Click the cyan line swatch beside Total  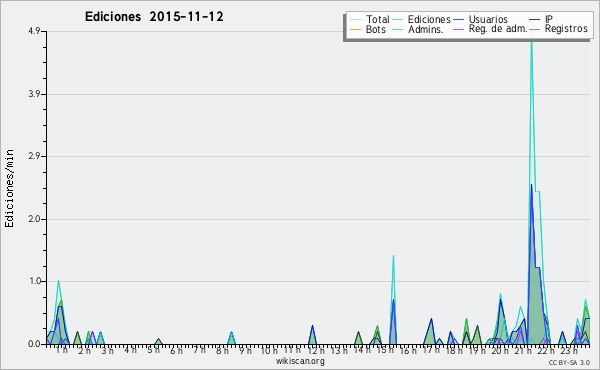[355, 20]
